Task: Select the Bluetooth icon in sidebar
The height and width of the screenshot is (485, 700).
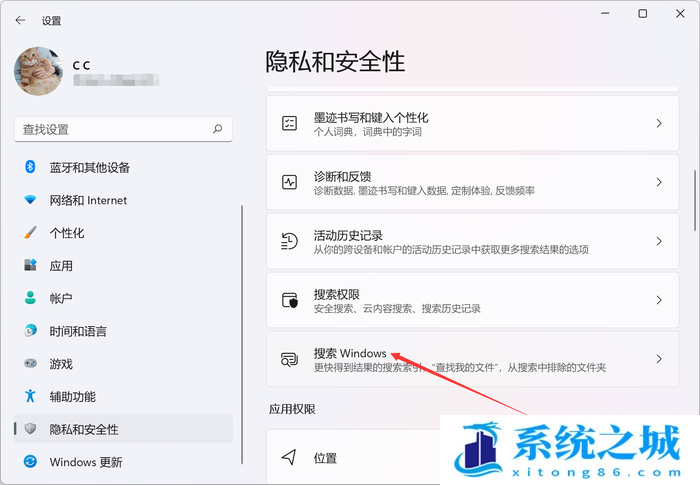Action: (x=30, y=167)
